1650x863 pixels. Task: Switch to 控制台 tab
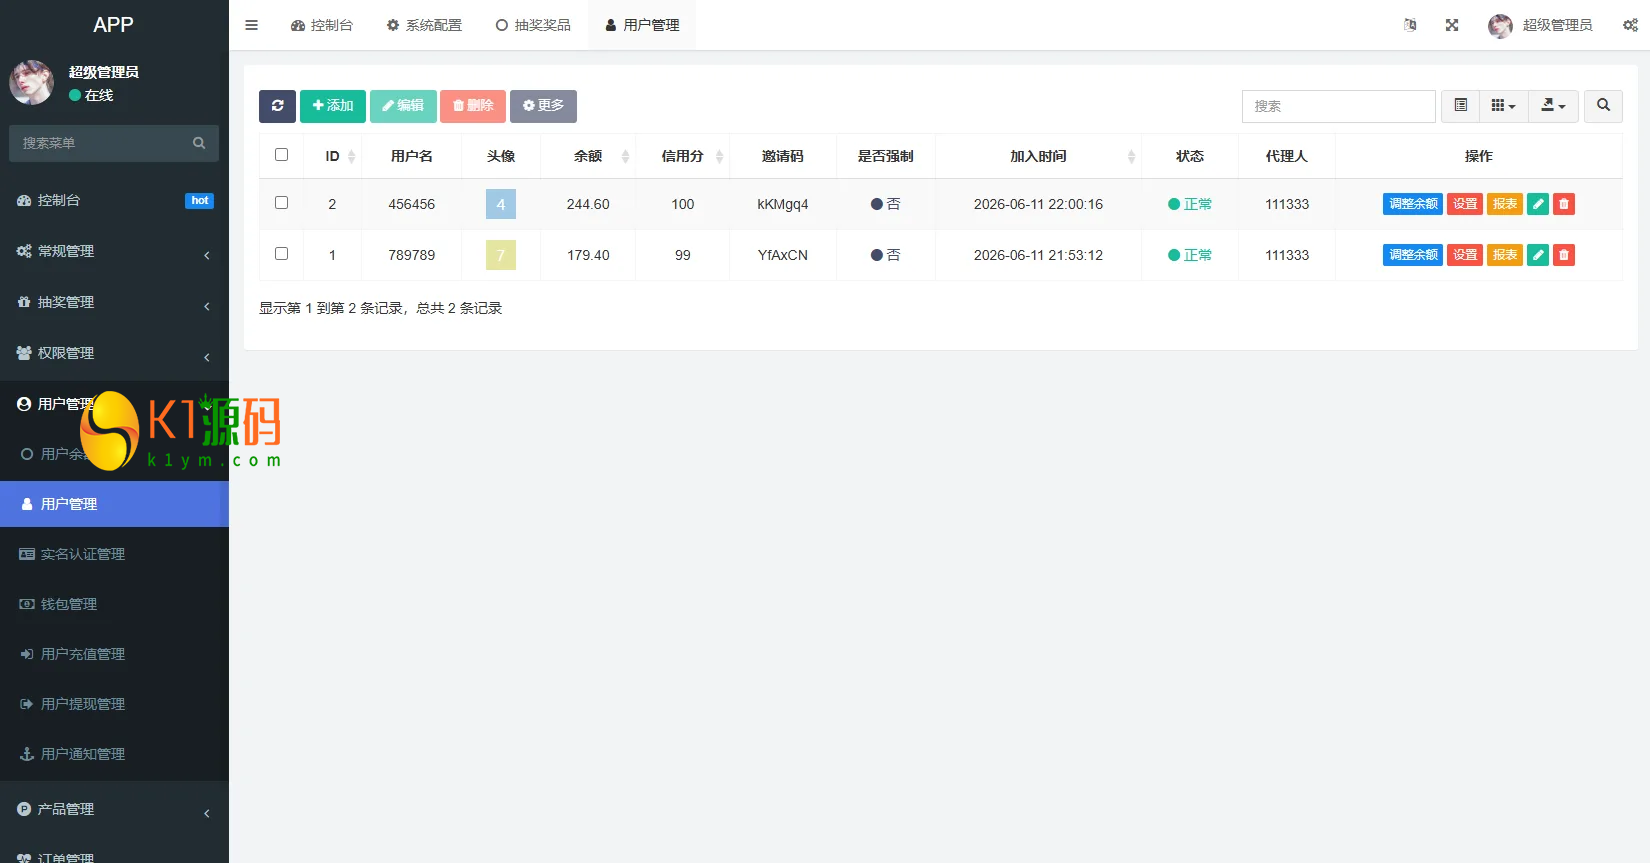pos(321,25)
